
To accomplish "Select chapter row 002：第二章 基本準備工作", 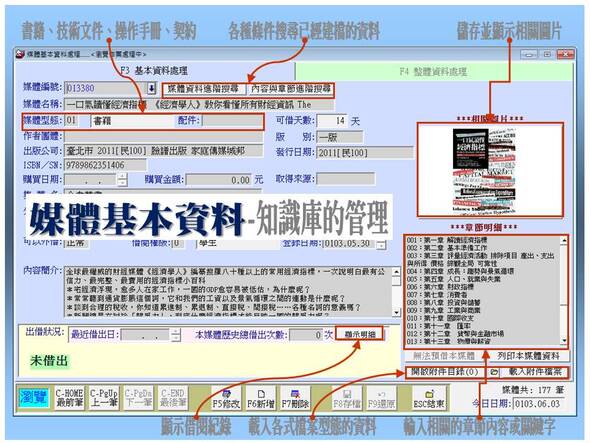I will 447,248.
